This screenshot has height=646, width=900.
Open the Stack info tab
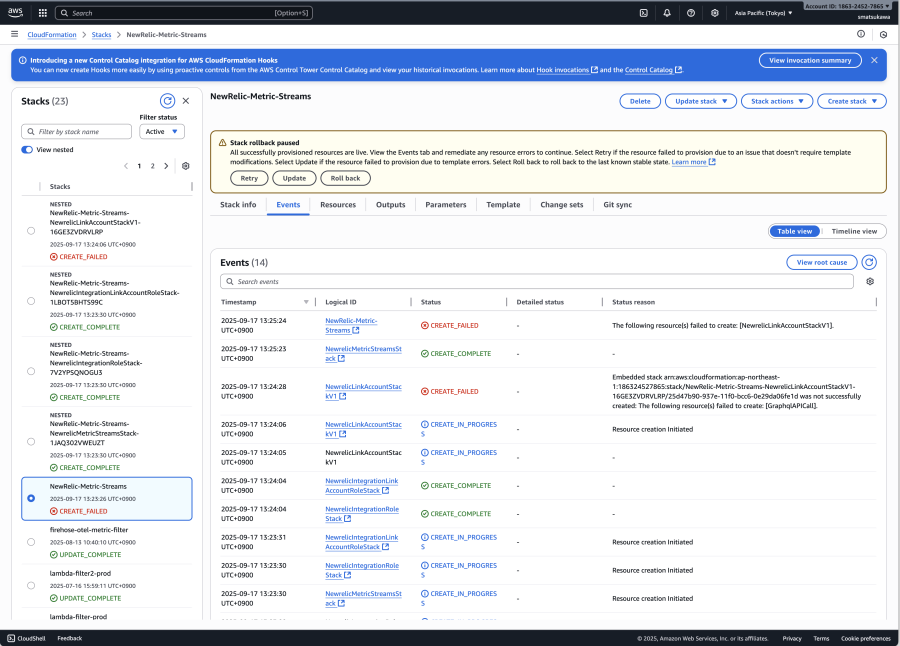[238, 204]
